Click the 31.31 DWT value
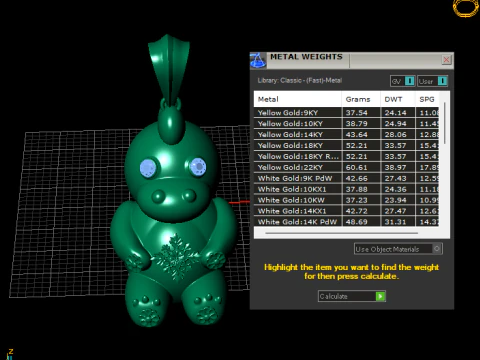Viewport: 480px width, 360px height. 395,222
